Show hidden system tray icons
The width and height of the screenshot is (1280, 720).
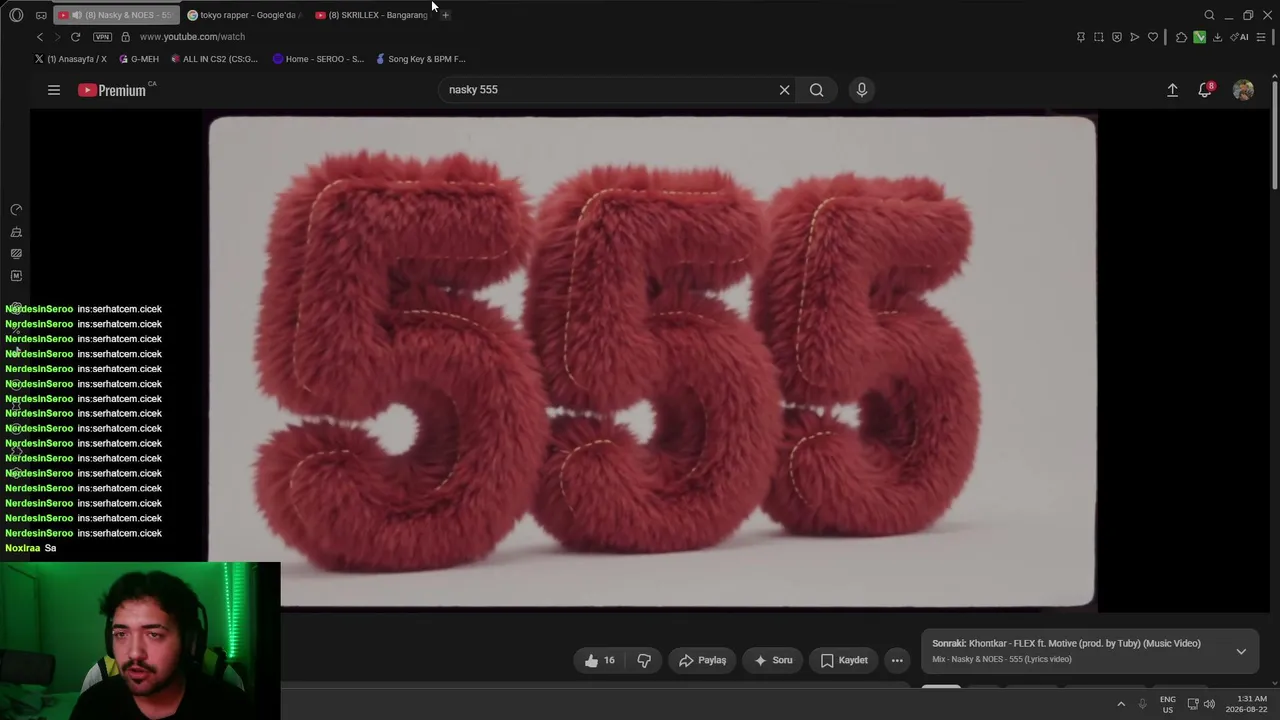click(x=1121, y=704)
